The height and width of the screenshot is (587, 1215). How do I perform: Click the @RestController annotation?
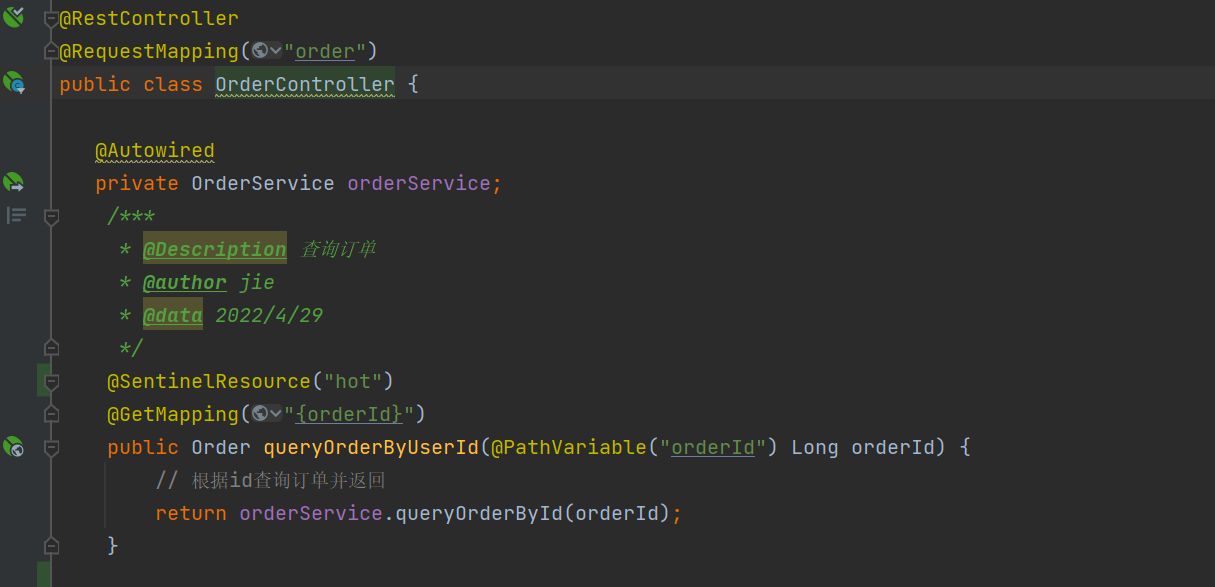pos(149,18)
